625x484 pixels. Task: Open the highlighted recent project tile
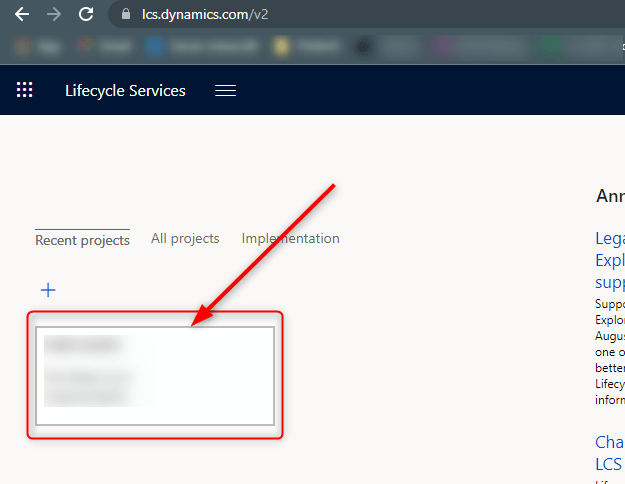coord(155,375)
